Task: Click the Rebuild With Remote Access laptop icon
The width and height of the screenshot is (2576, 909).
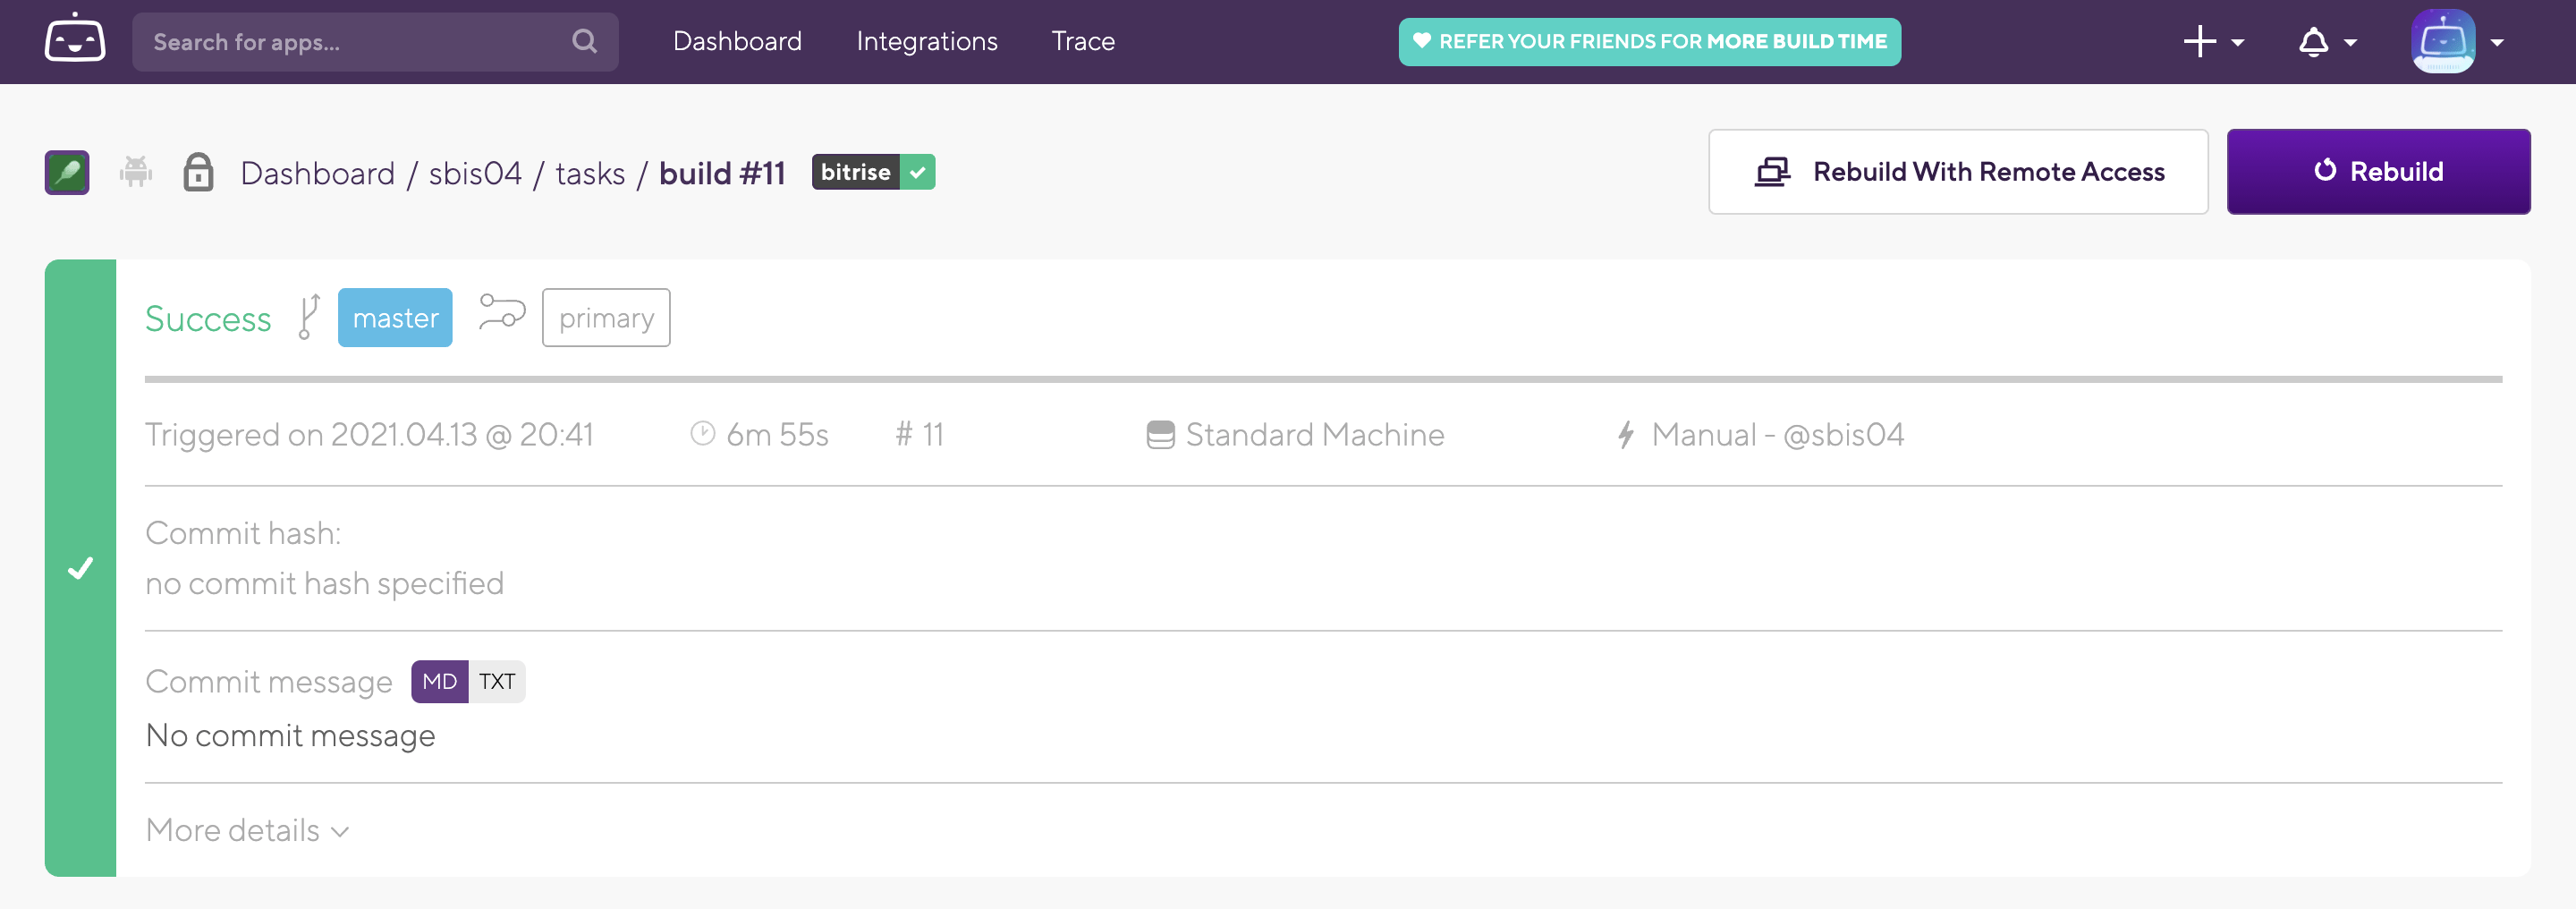Action: (1772, 171)
